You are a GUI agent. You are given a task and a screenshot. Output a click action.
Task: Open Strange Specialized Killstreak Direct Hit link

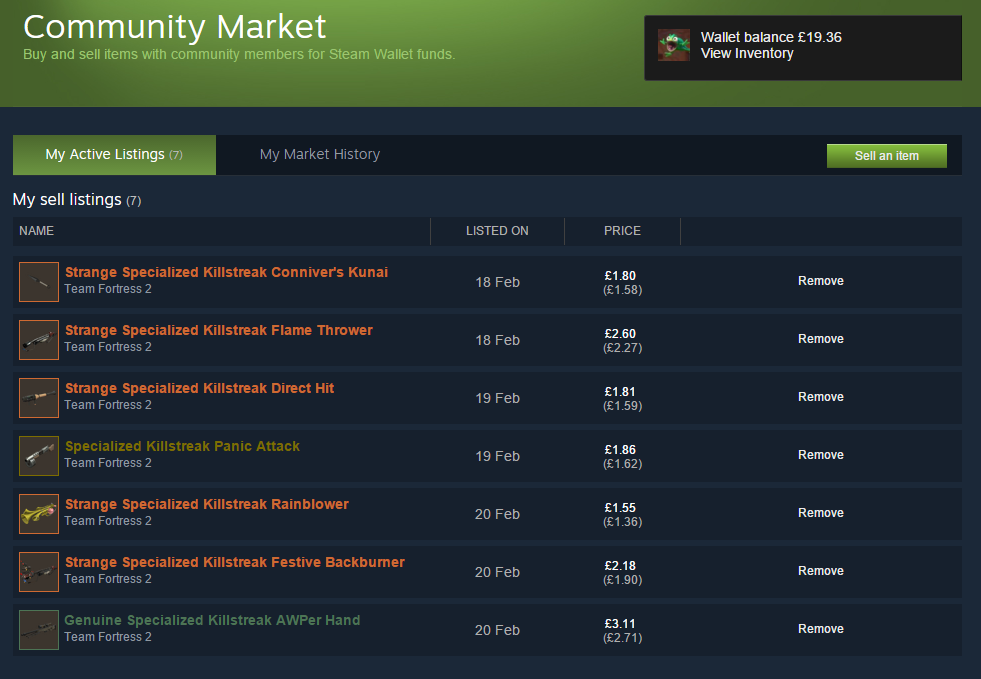[x=200, y=389]
